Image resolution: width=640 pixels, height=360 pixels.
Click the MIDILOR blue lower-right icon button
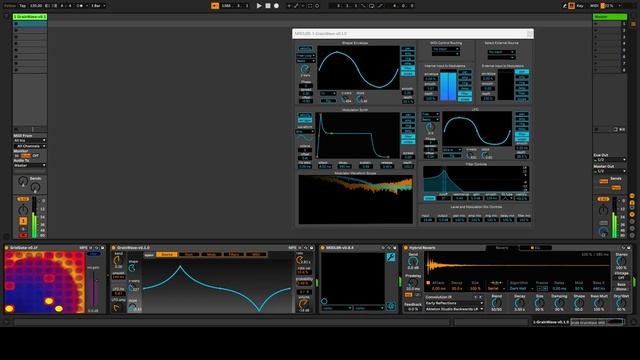(x=391, y=306)
